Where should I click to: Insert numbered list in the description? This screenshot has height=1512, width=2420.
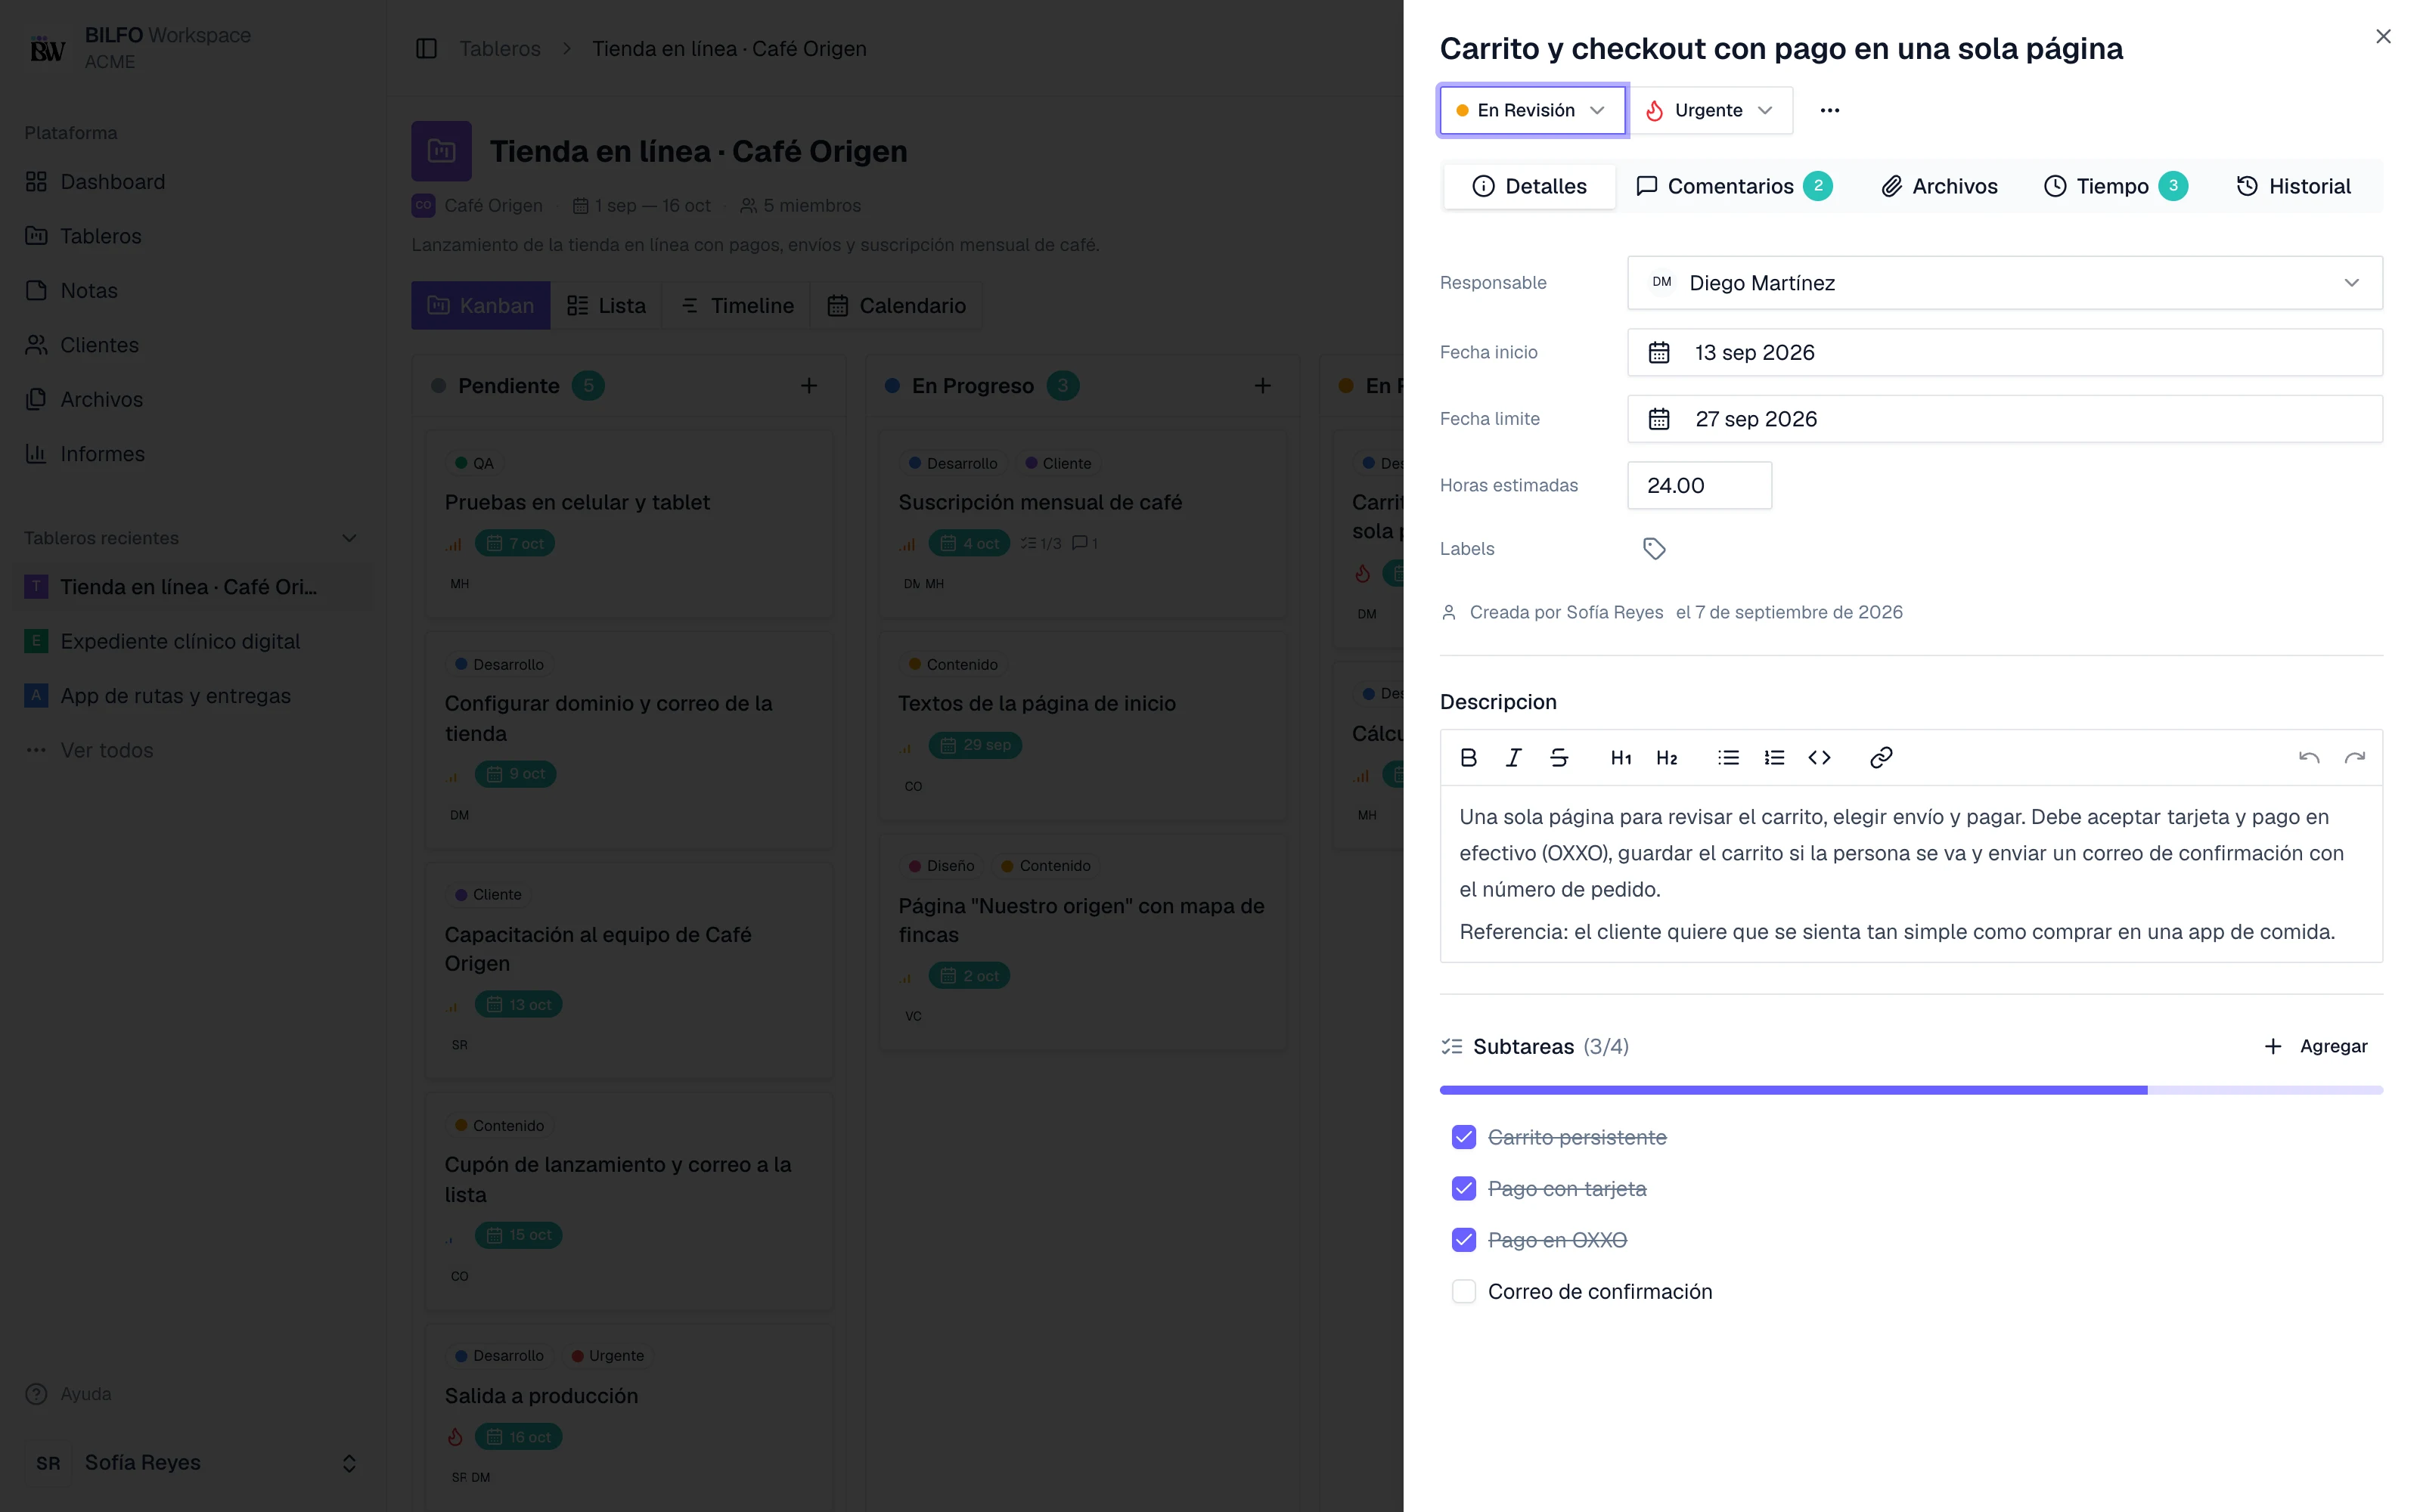click(x=1774, y=757)
